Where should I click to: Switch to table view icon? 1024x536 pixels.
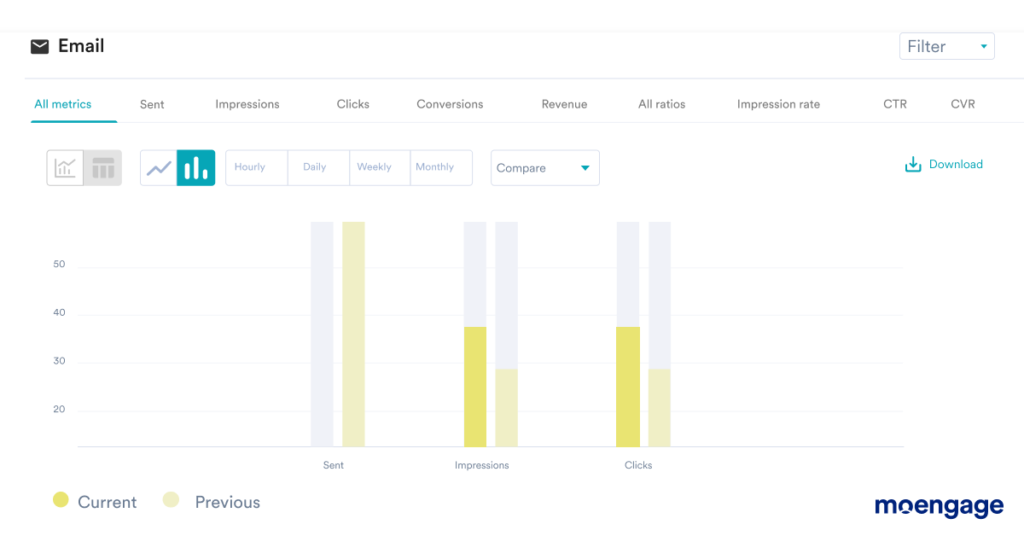(103, 168)
